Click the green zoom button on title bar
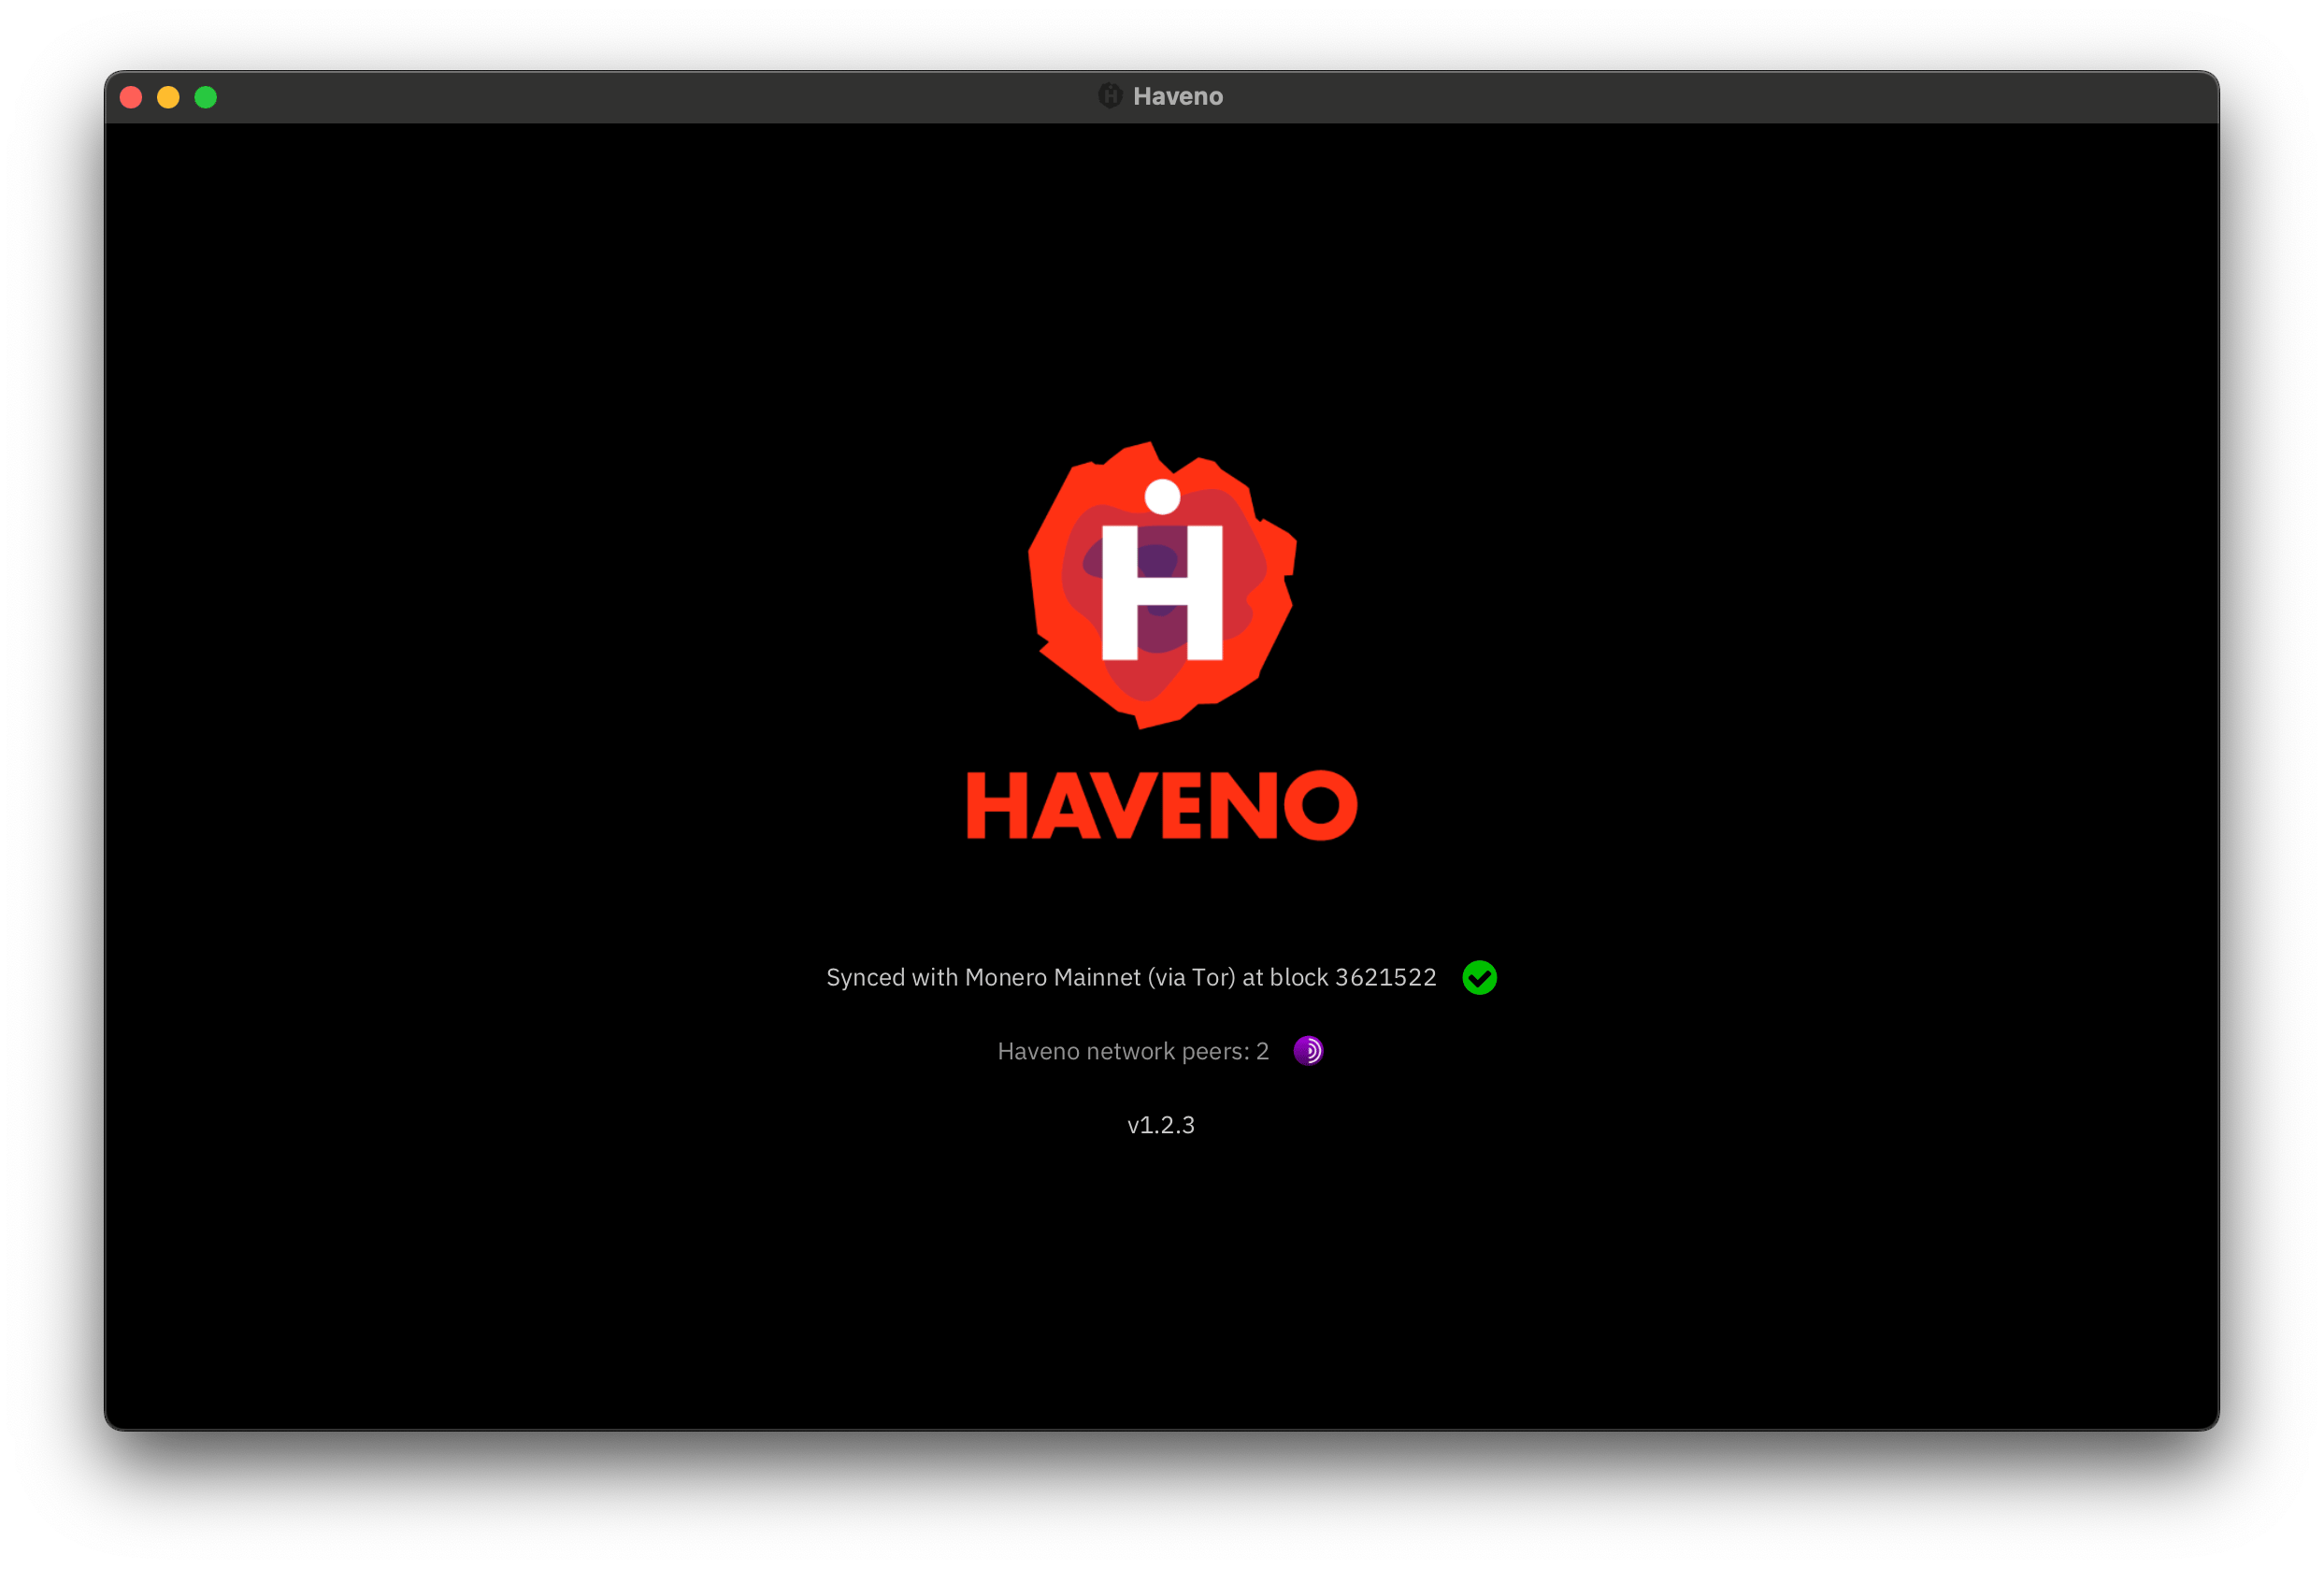2324x1569 pixels. point(205,96)
